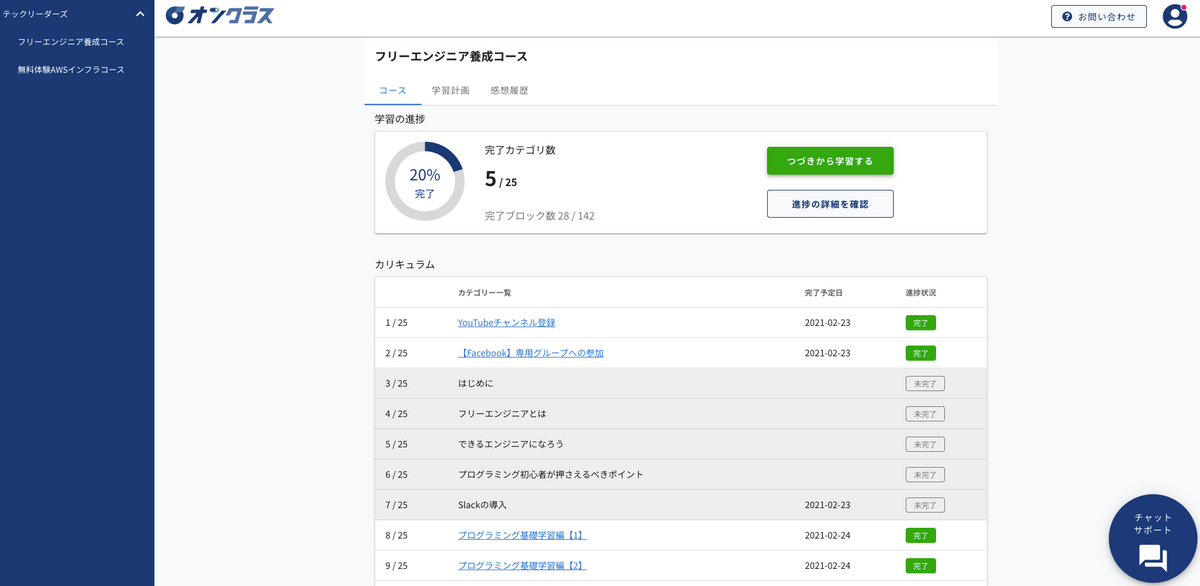Click 未完了 badge for Slackの導入
1200x586 pixels.
coord(925,505)
